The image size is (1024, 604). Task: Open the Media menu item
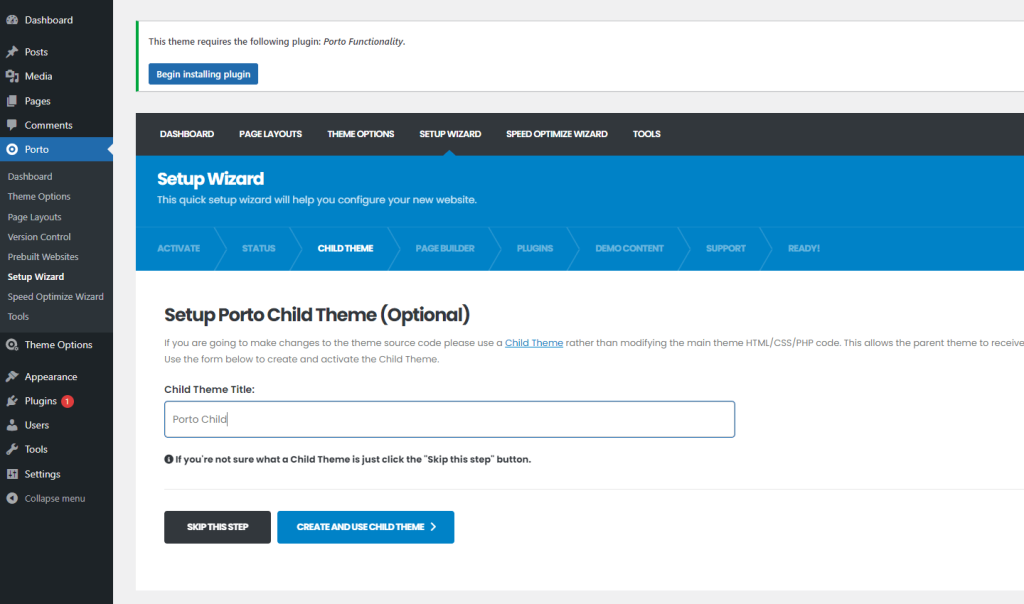(56, 76)
